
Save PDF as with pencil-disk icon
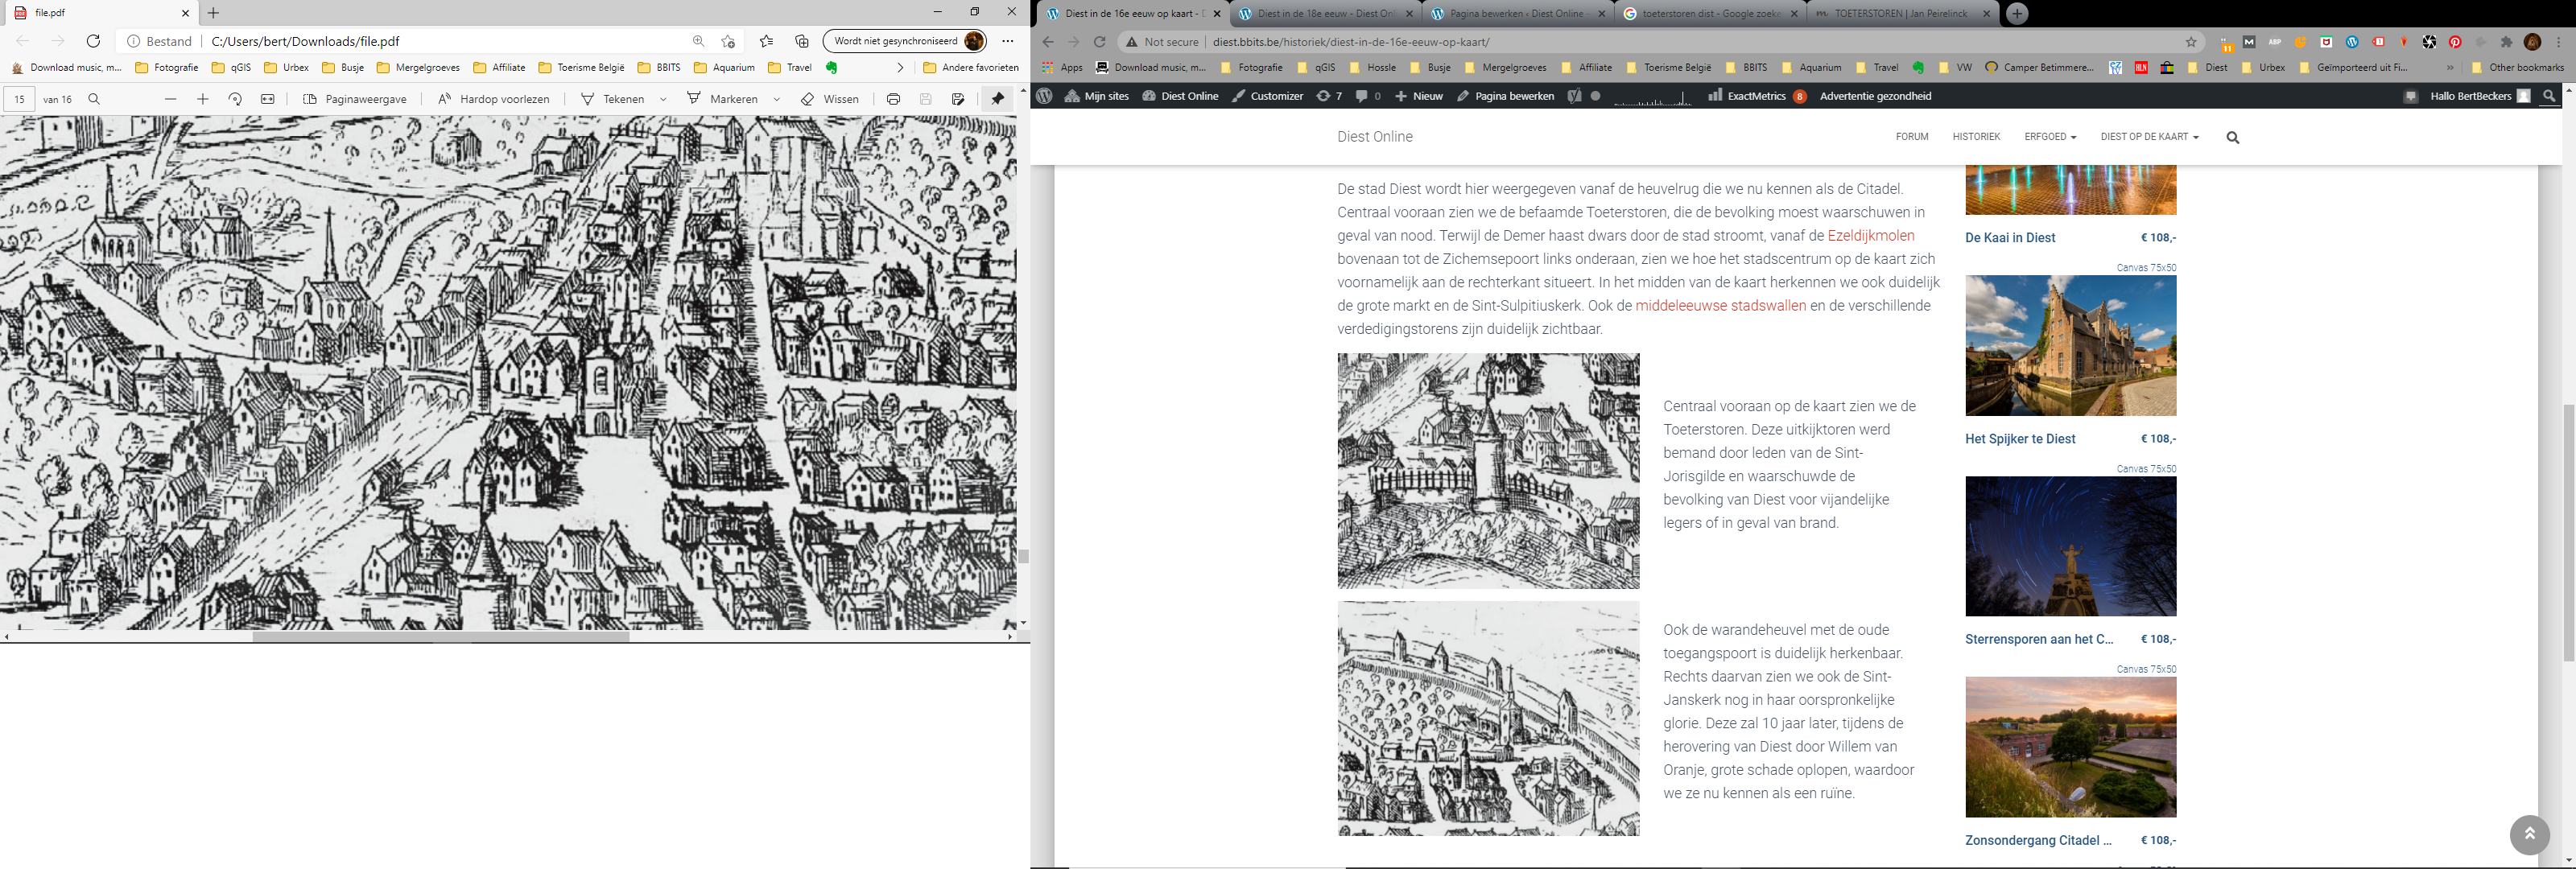[958, 99]
